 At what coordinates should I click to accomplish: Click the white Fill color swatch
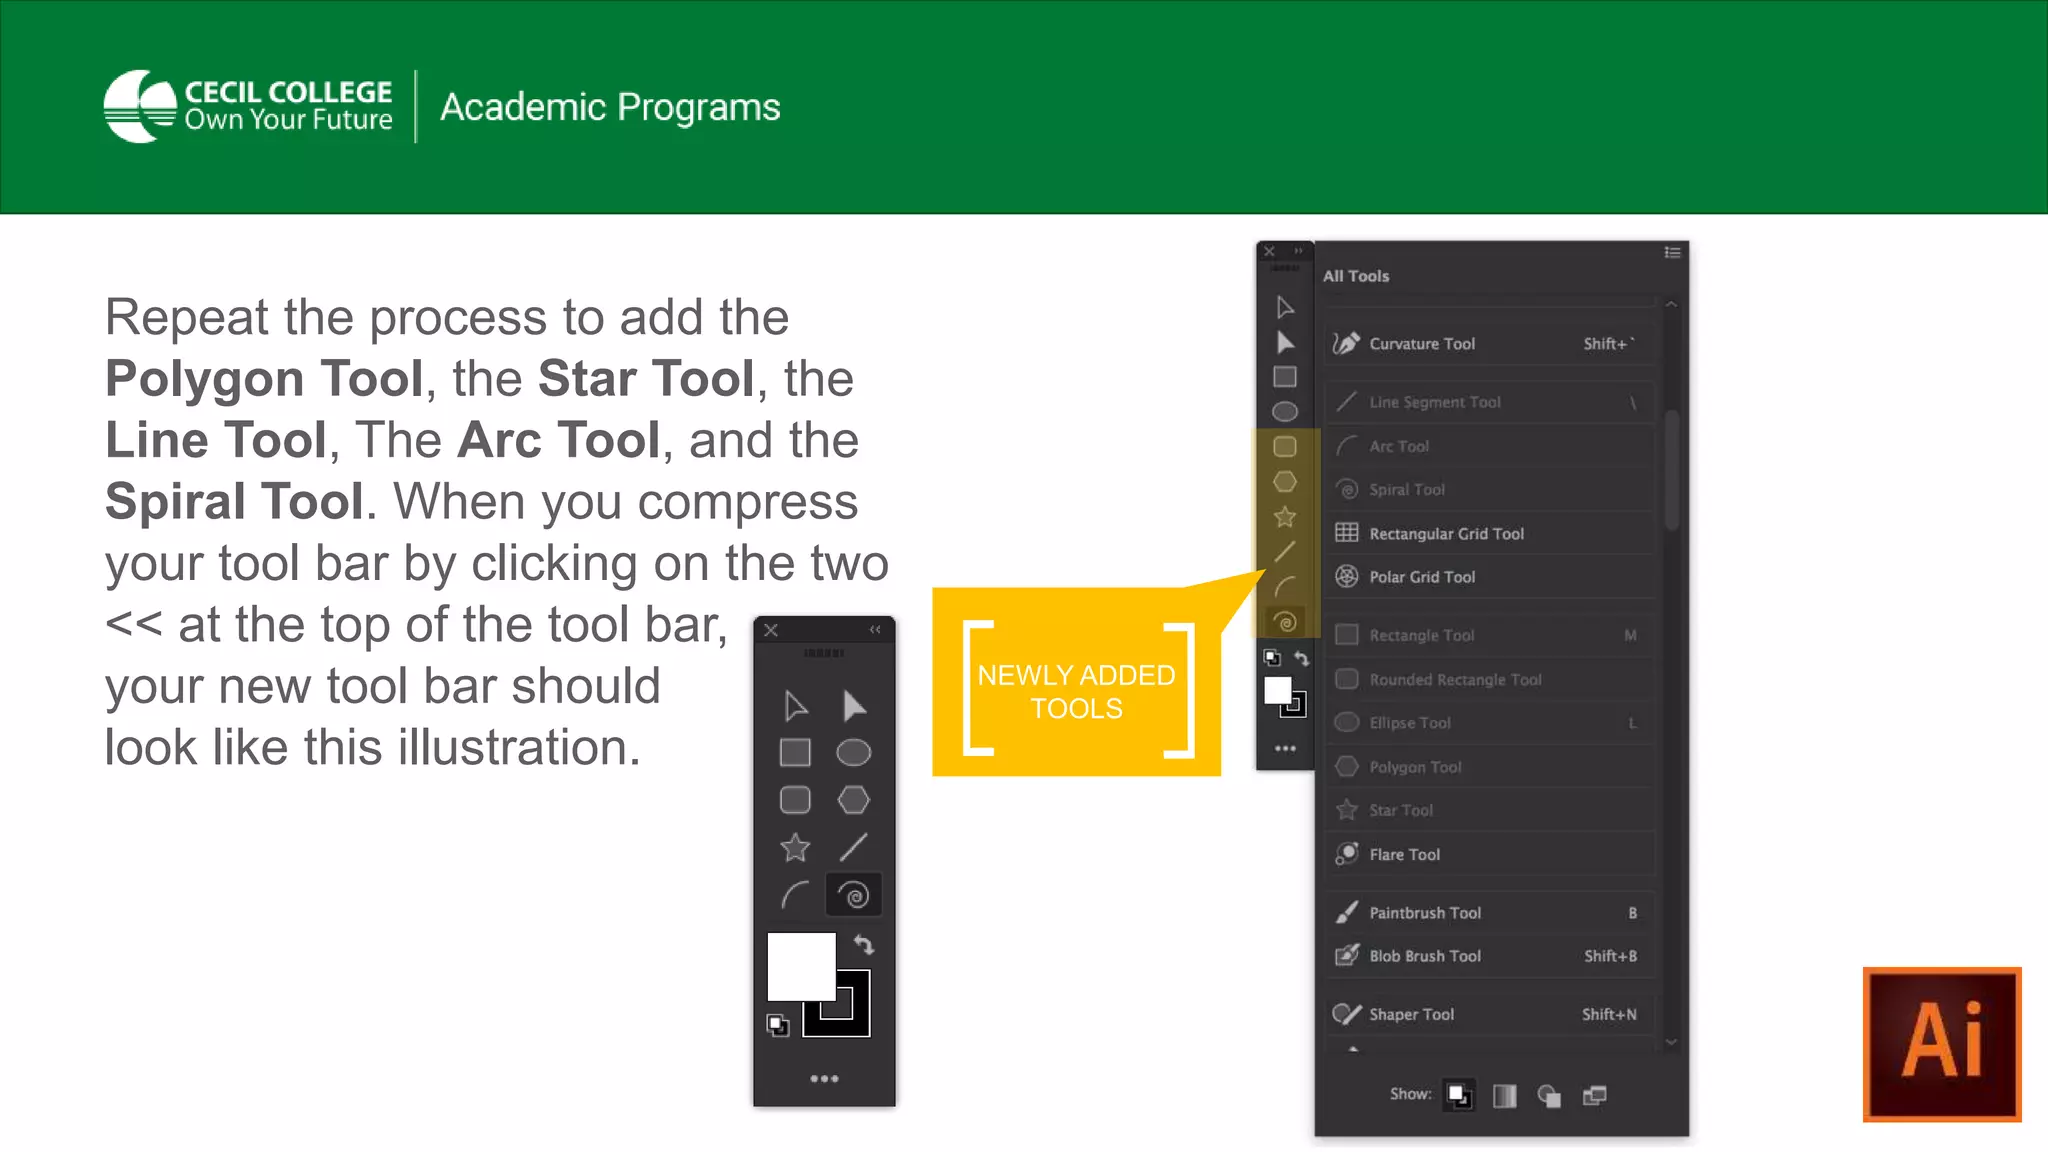(799, 964)
